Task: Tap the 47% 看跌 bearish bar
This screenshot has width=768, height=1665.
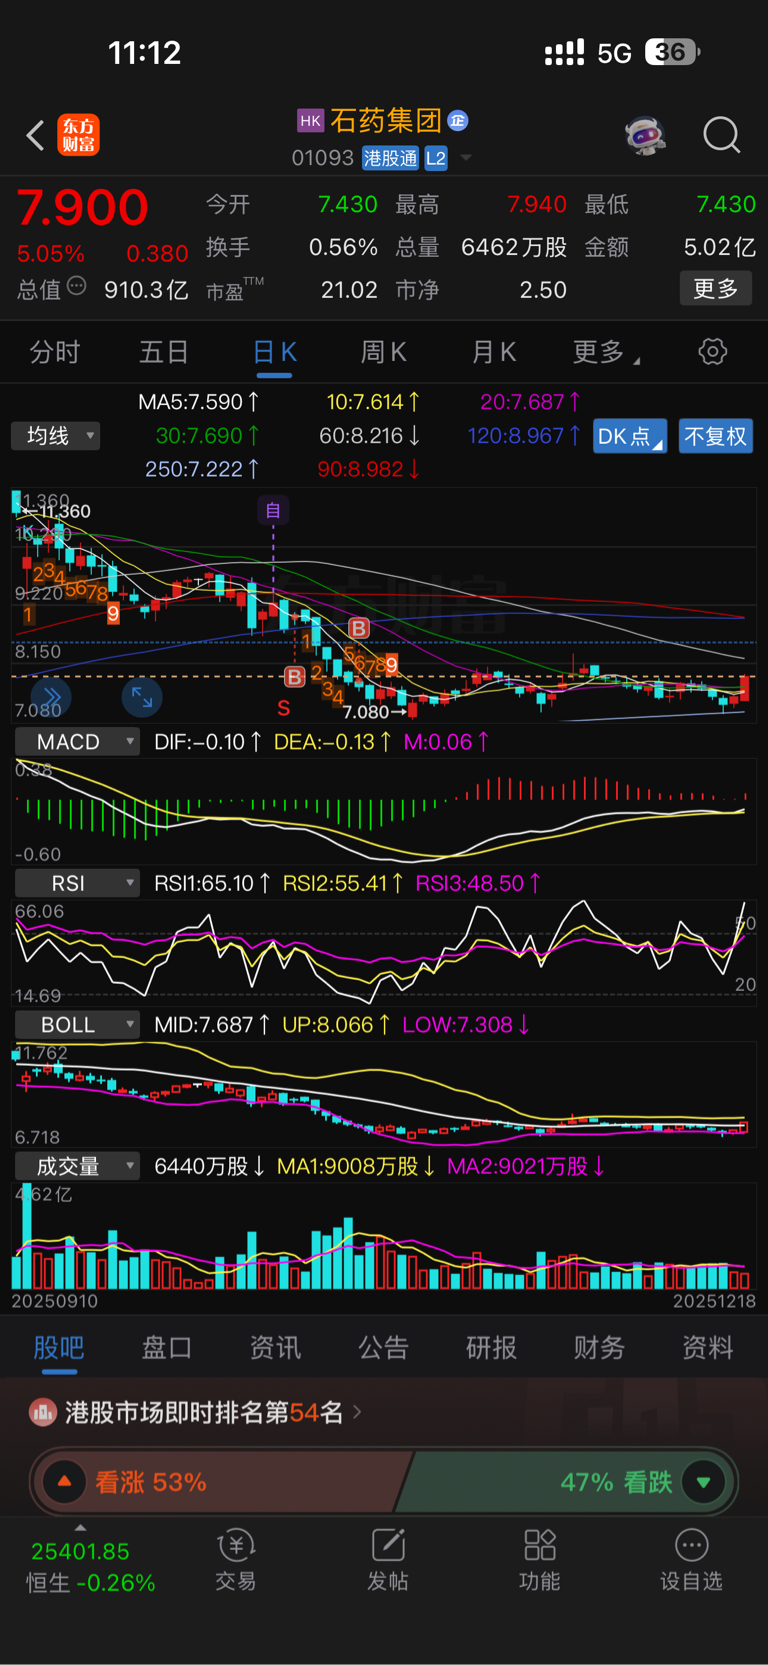Action: (568, 1481)
